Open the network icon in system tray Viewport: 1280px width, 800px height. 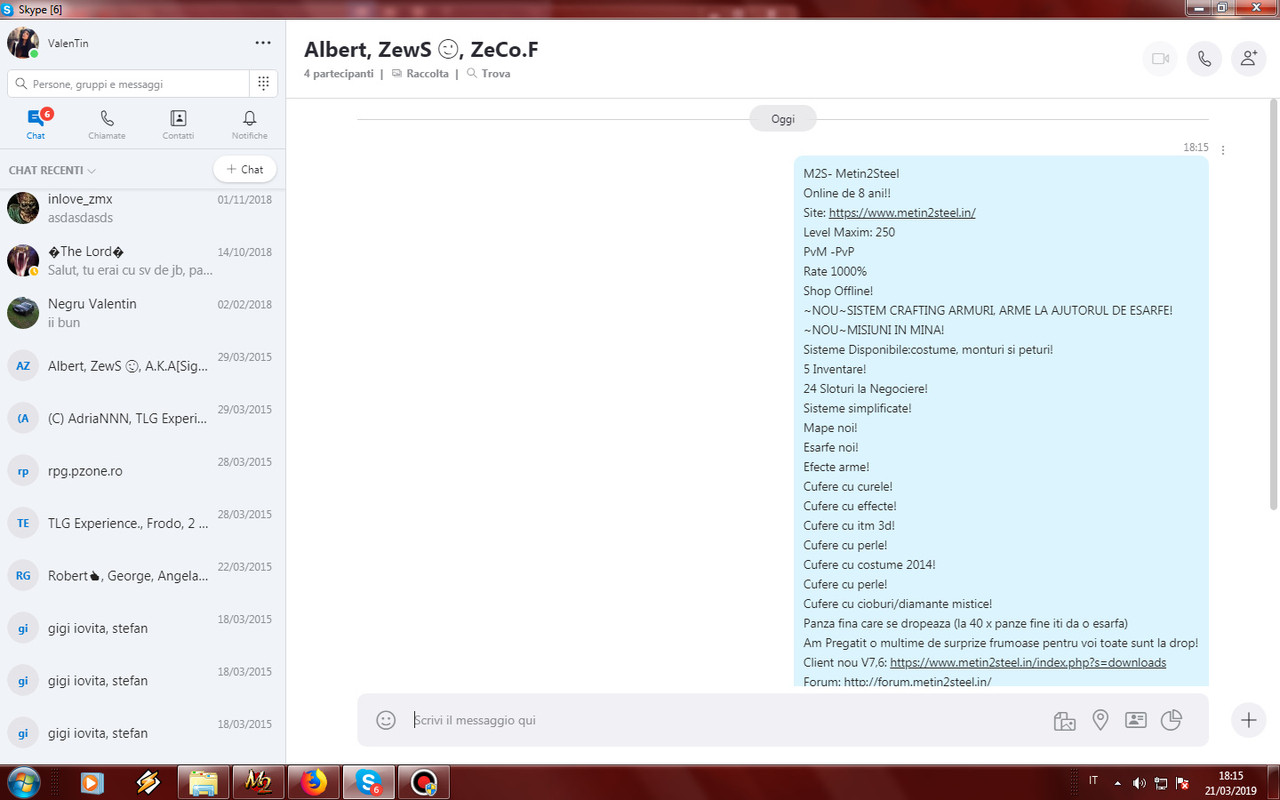tap(1161, 782)
